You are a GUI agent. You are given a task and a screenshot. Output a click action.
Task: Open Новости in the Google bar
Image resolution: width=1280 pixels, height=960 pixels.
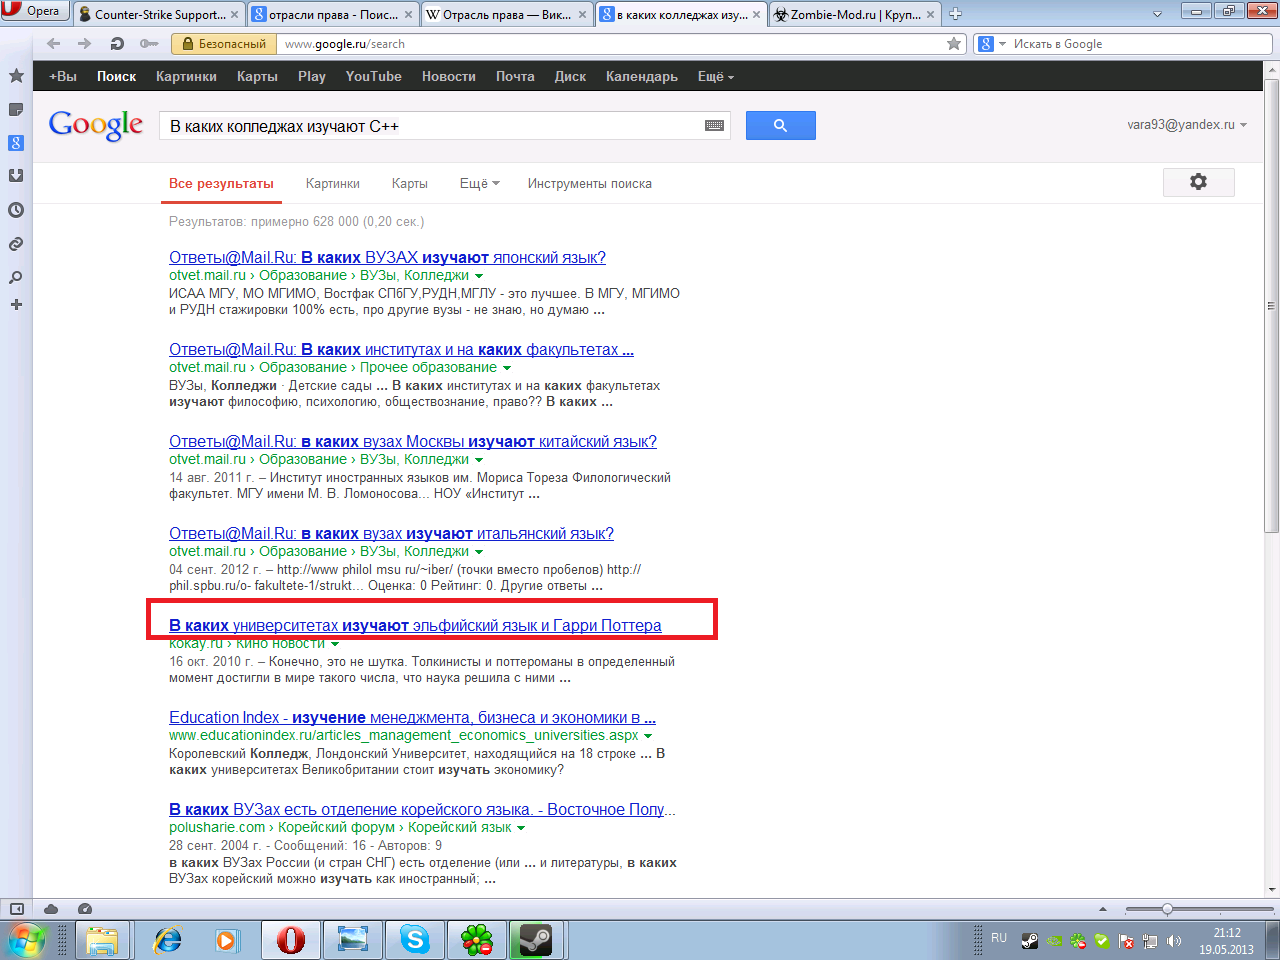click(x=448, y=76)
